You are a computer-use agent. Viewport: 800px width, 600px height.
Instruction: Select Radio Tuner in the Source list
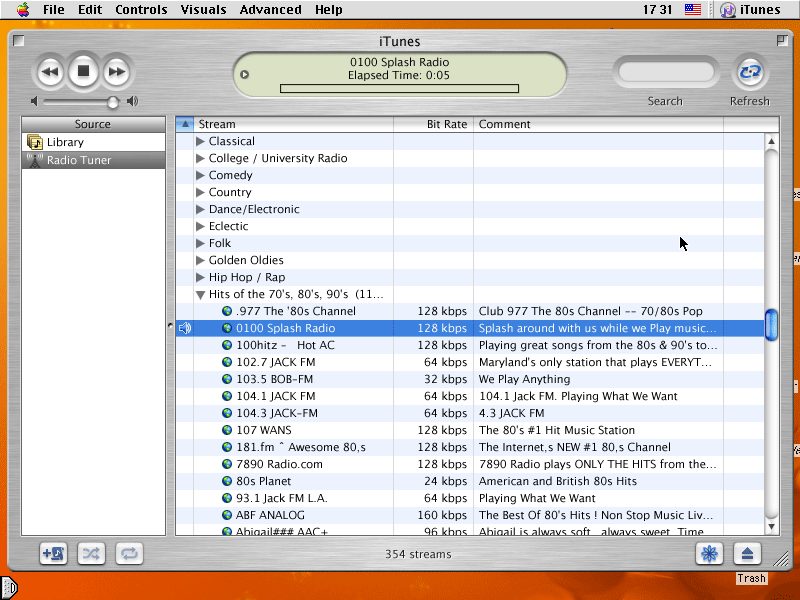pyautogui.click(x=93, y=160)
